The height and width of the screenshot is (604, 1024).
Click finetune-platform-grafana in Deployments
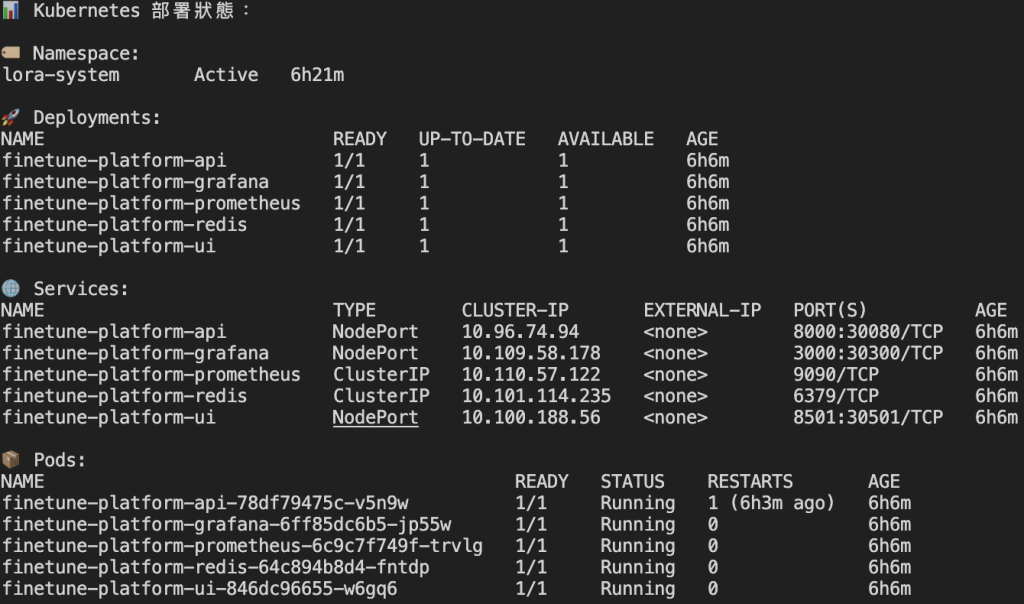(135, 182)
